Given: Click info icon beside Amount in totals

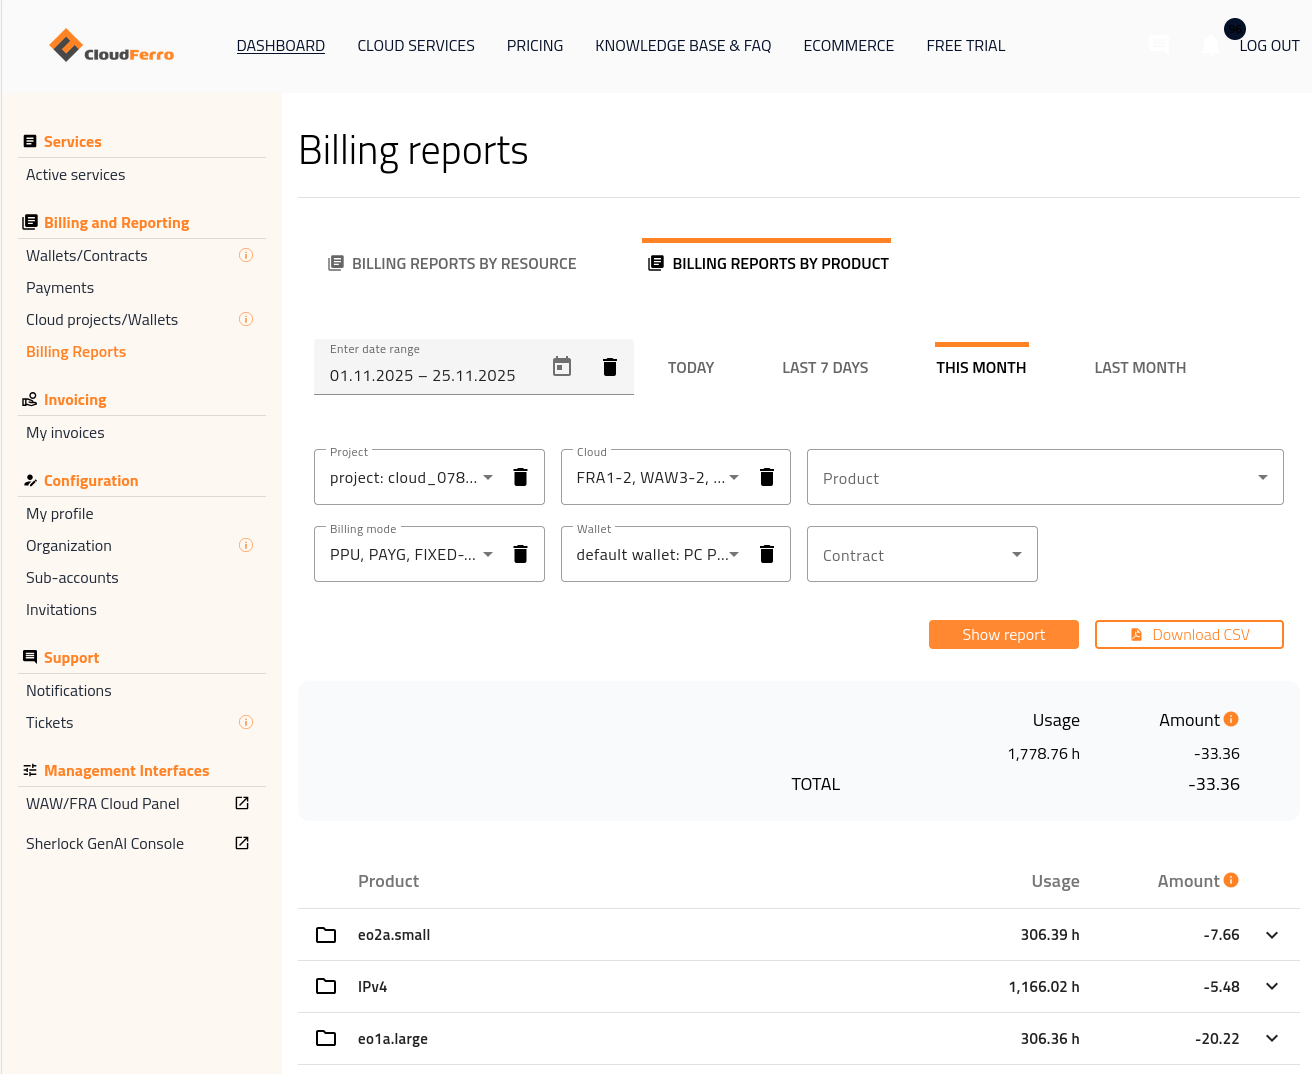Looking at the screenshot, I should click(x=1231, y=719).
